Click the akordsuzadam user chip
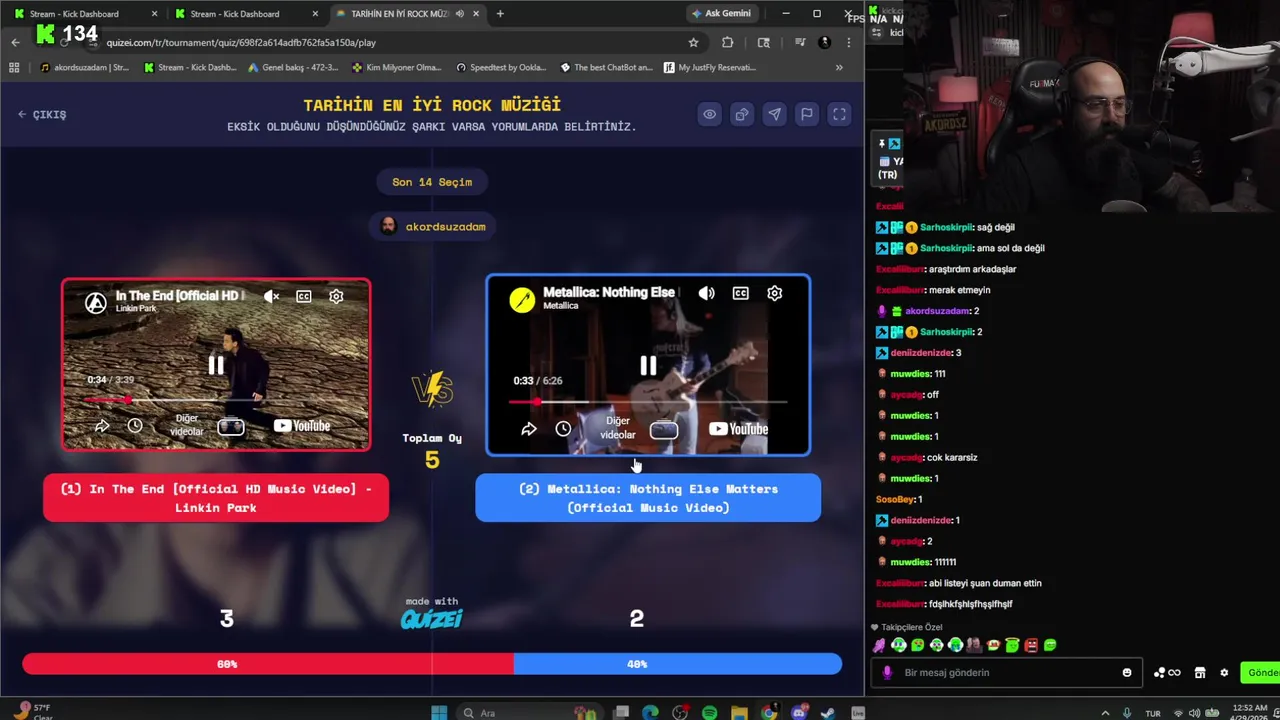This screenshot has width=1280, height=720. pos(432,227)
